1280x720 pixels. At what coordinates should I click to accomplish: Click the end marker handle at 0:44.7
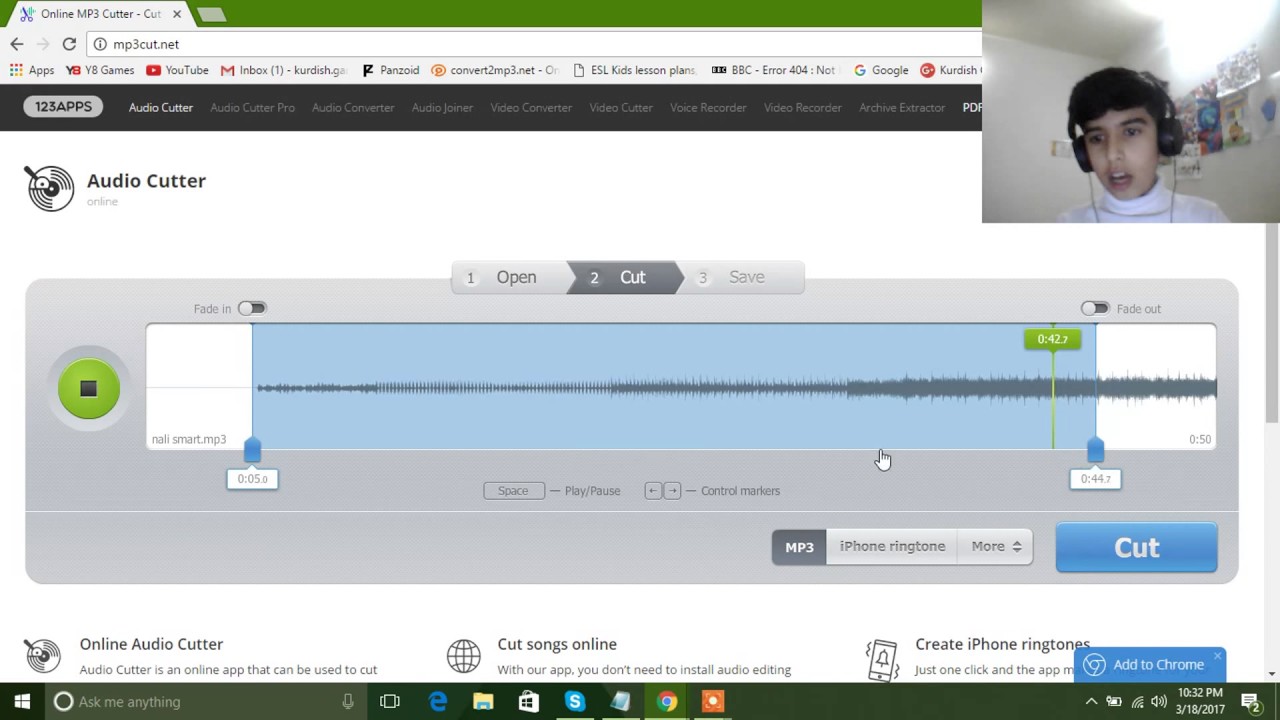[x=1095, y=451]
